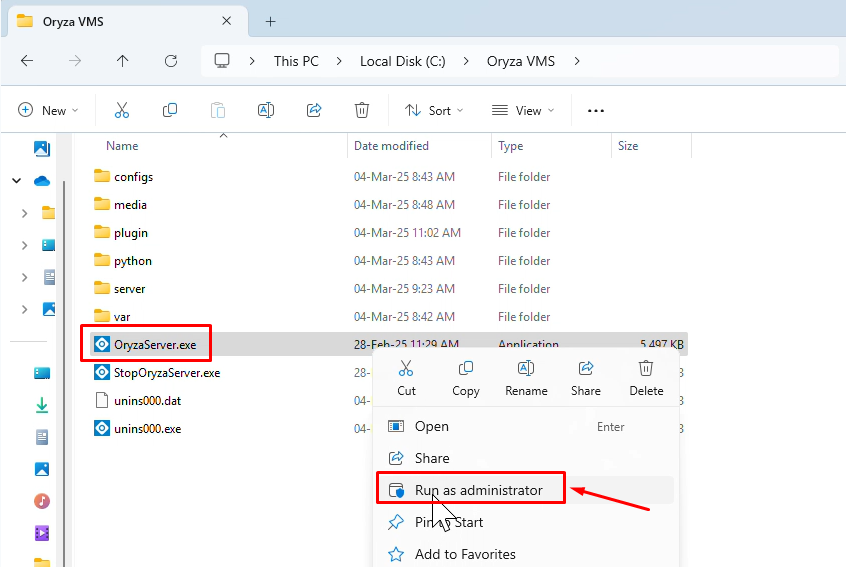
Task: Navigate to This PC breadcrumb
Action: (x=296, y=61)
